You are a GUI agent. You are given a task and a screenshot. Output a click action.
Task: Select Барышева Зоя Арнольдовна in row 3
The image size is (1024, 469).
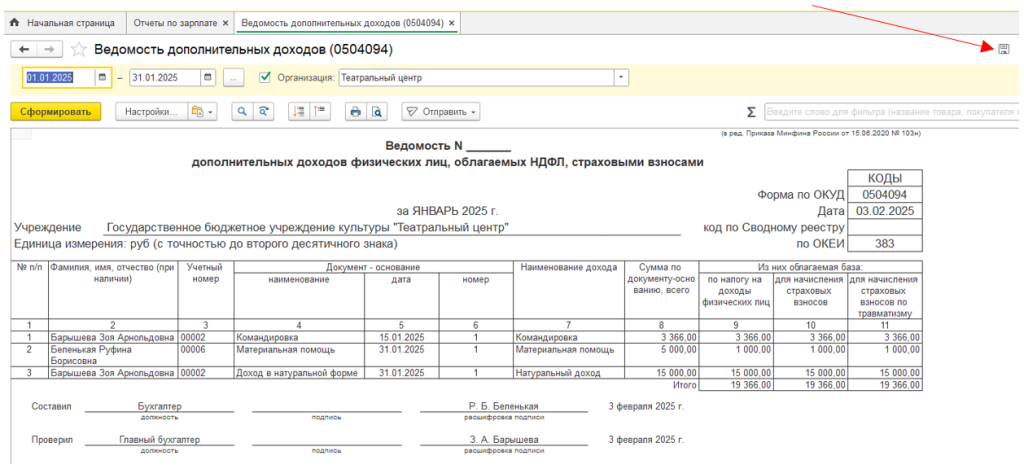[113, 373]
